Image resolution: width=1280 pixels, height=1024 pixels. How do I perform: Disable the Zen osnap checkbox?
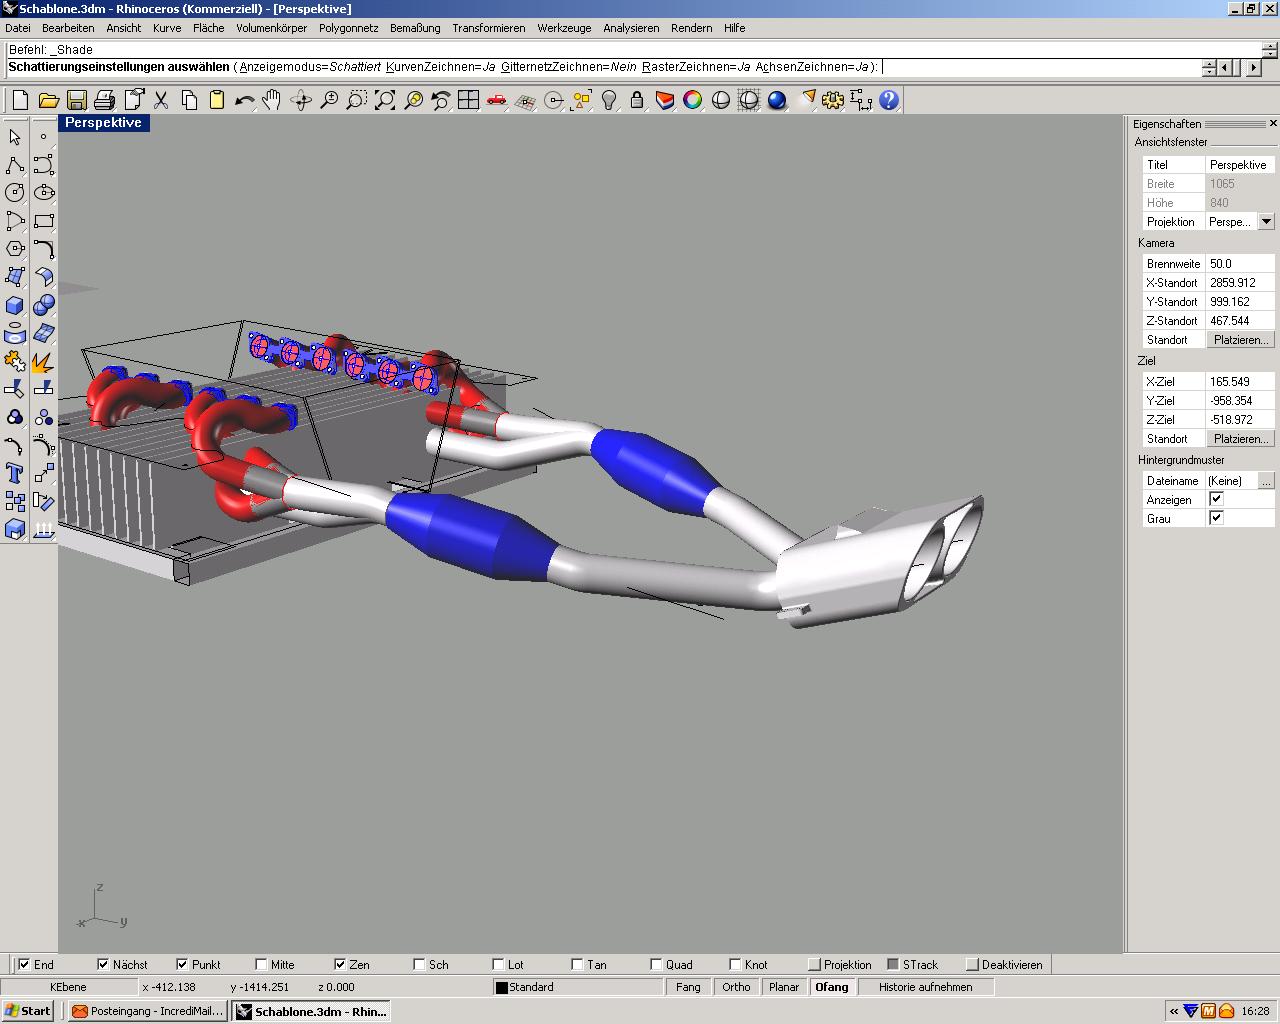(x=340, y=965)
